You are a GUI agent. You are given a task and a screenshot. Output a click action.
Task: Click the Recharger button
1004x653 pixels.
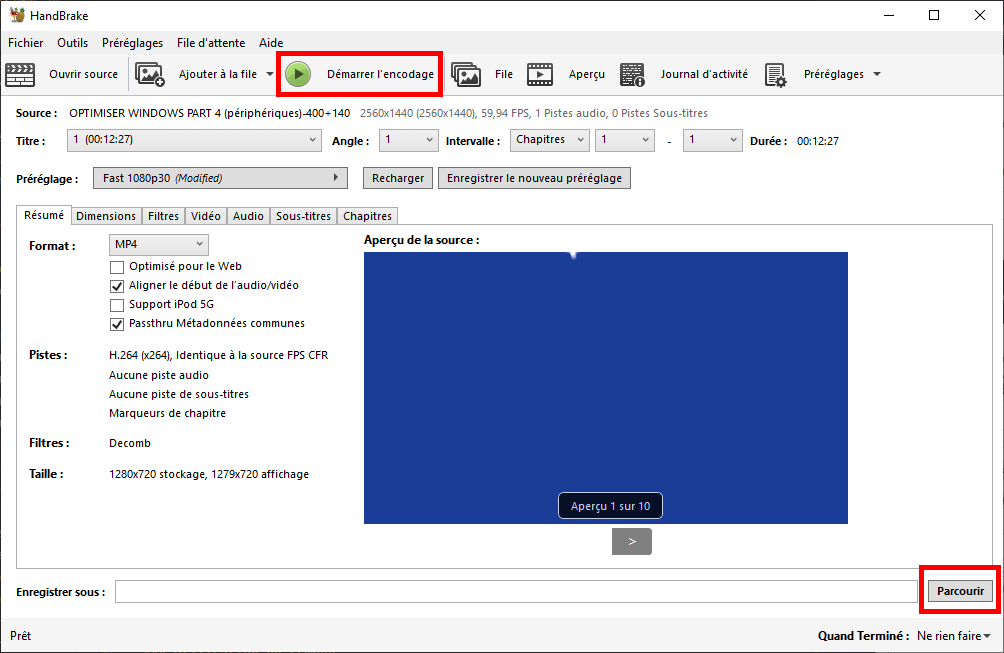point(398,178)
